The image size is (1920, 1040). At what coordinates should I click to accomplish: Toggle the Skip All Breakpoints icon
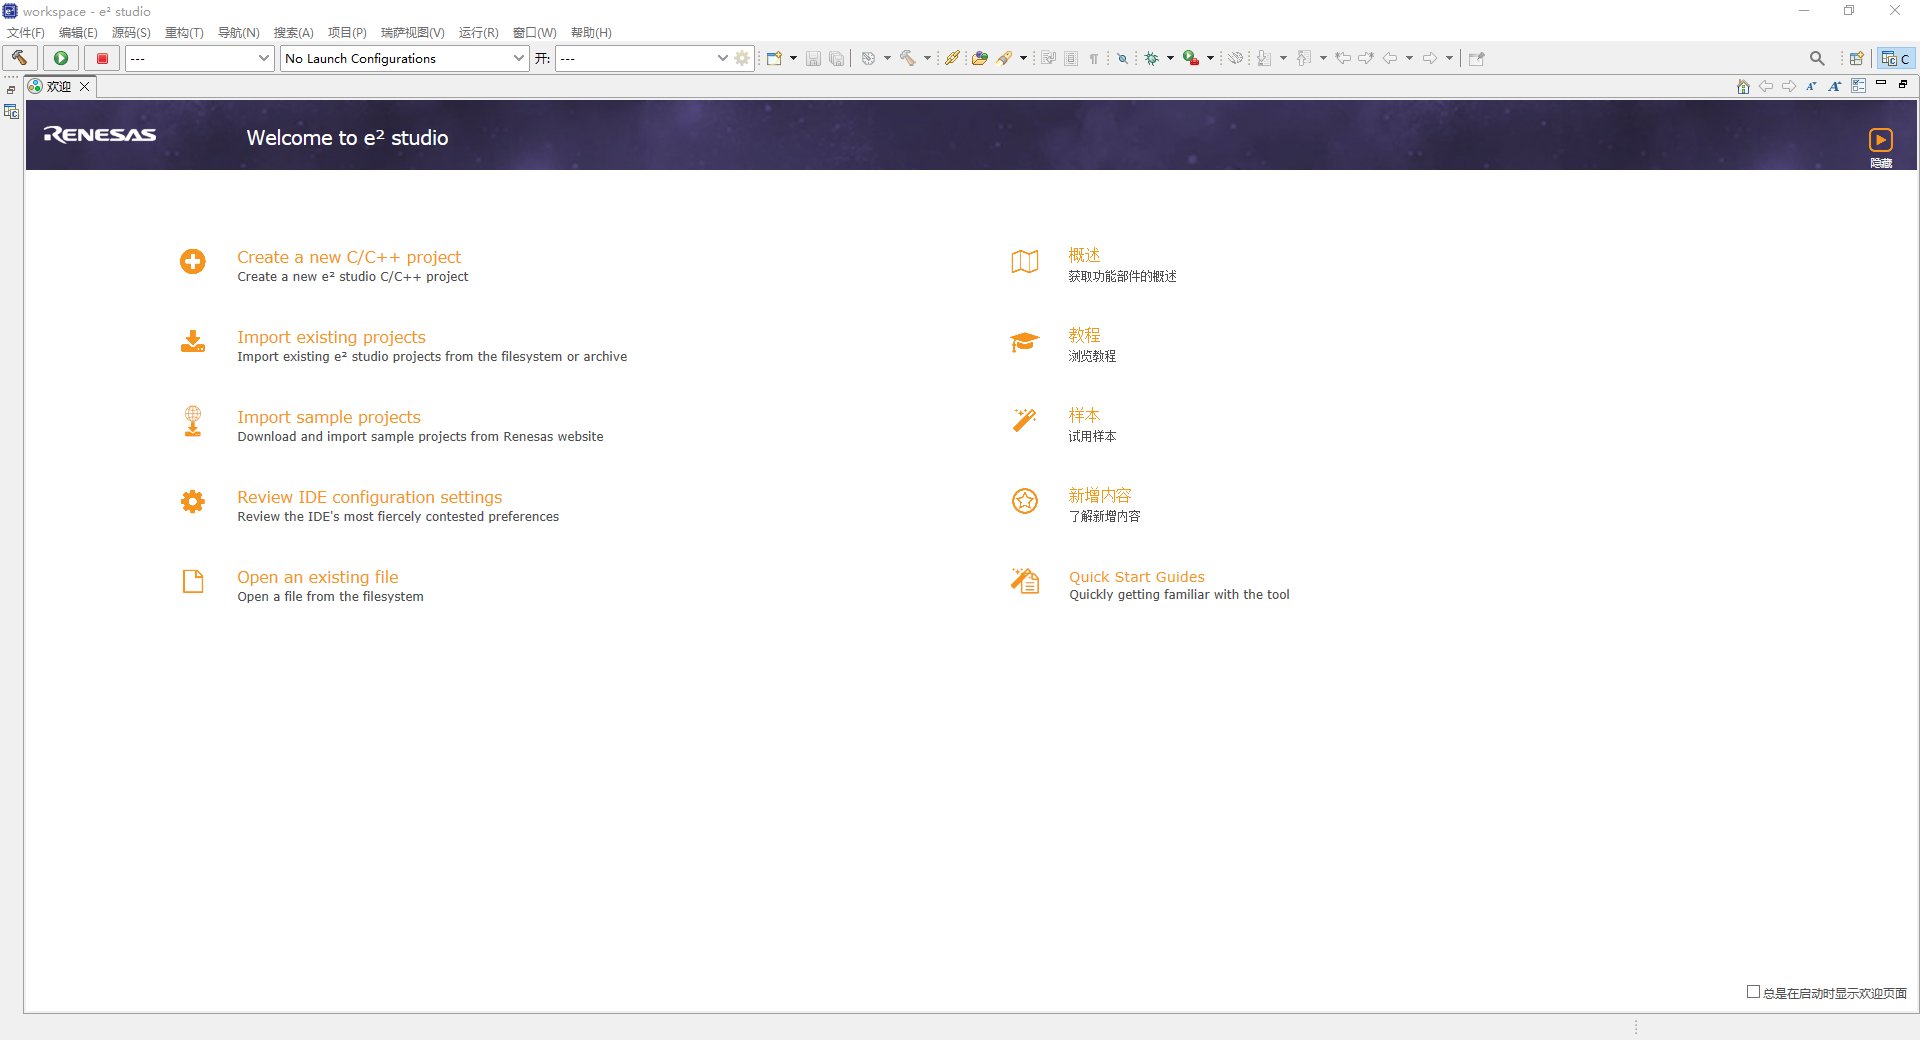(x=1122, y=58)
